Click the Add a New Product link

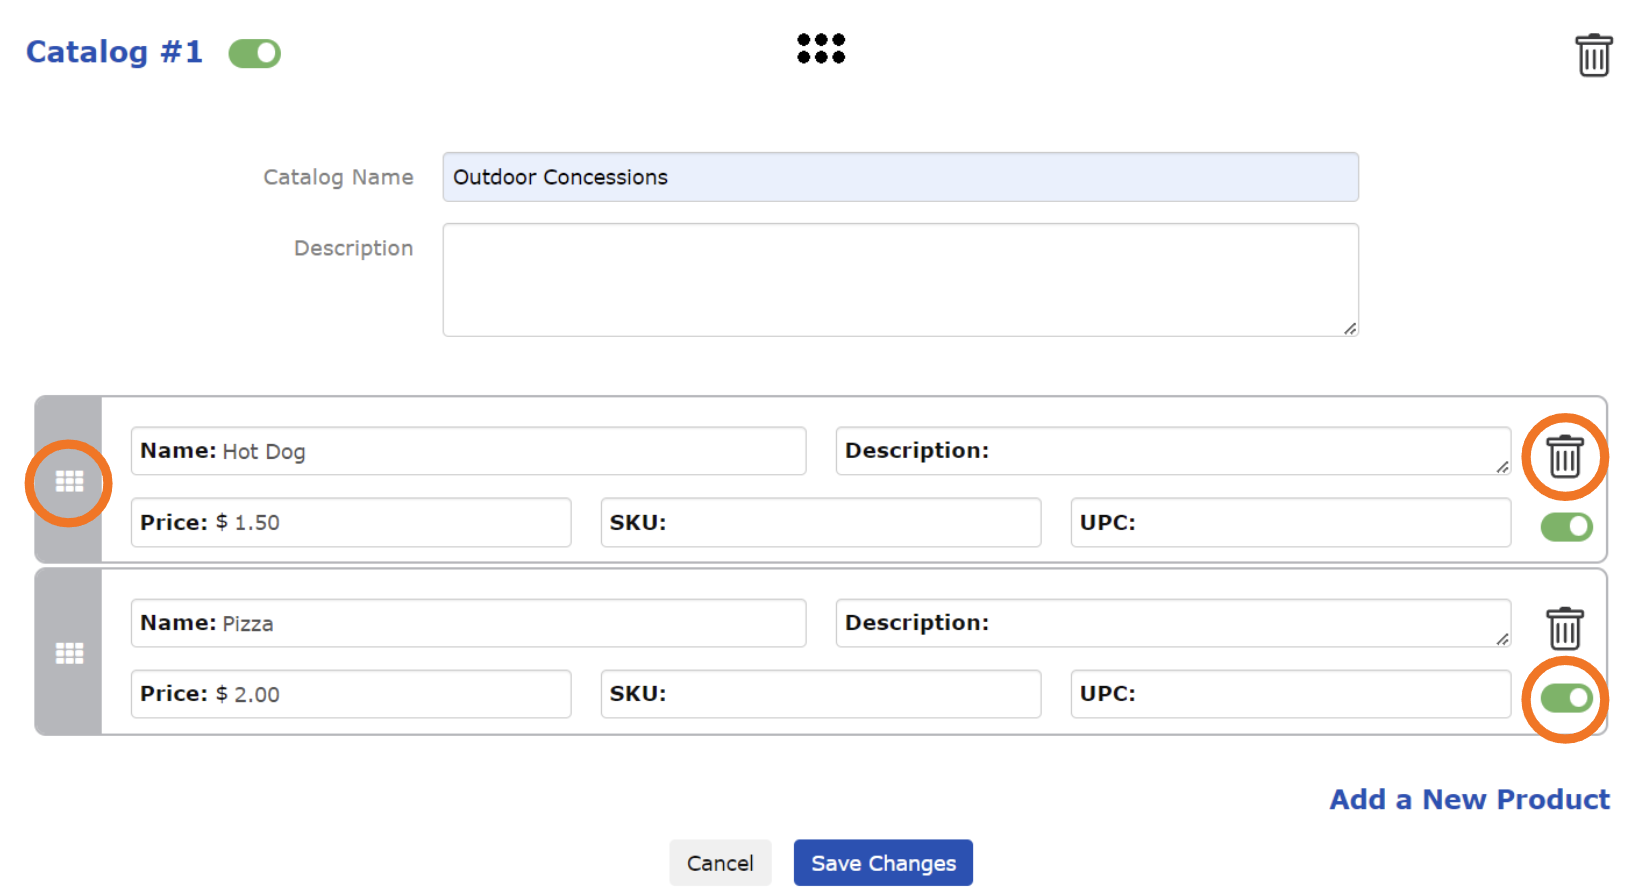[1468, 799]
